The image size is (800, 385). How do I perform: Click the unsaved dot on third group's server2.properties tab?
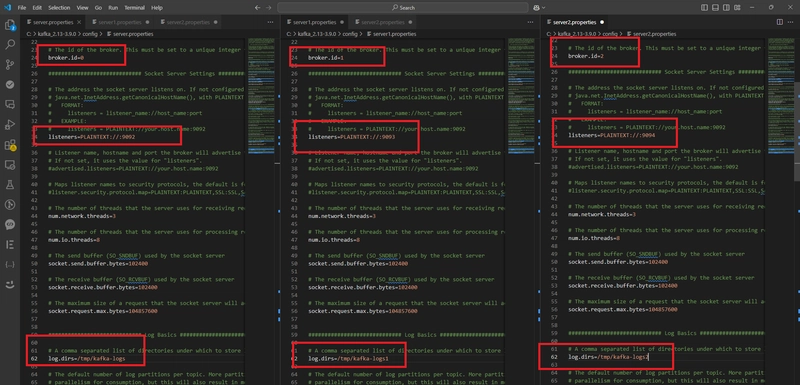[602, 22]
